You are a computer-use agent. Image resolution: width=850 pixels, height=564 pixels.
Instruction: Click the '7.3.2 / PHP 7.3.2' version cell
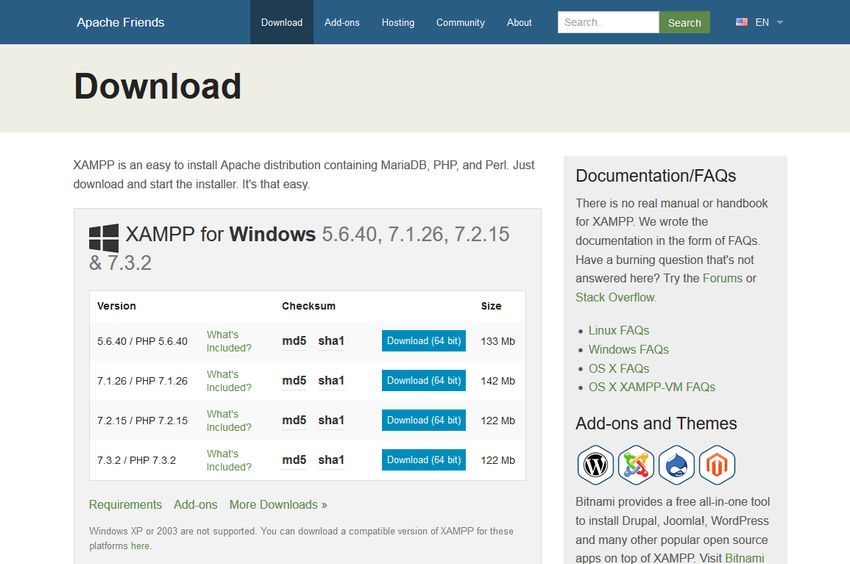(x=137, y=460)
